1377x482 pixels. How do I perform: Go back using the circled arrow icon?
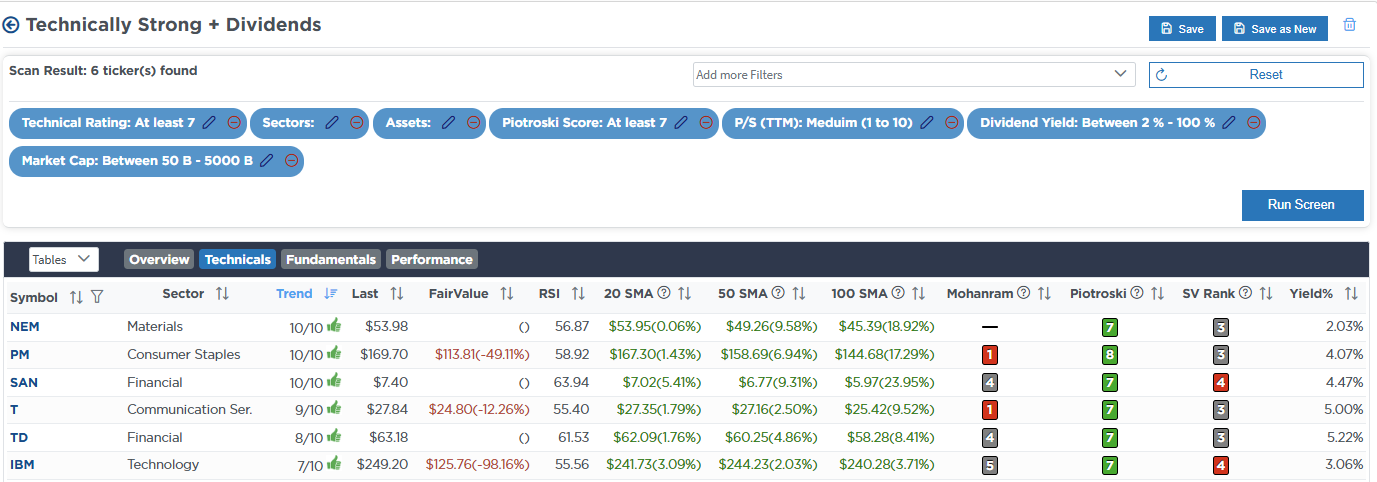click(12, 25)
